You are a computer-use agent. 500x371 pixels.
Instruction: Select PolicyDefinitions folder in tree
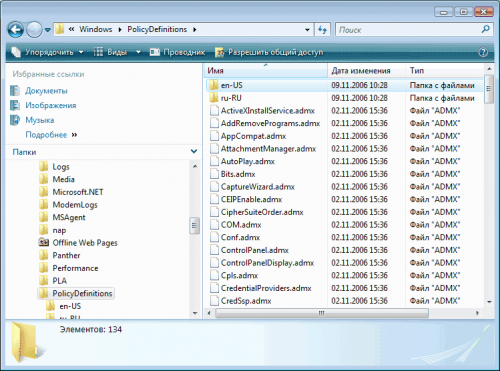(82, 293)
